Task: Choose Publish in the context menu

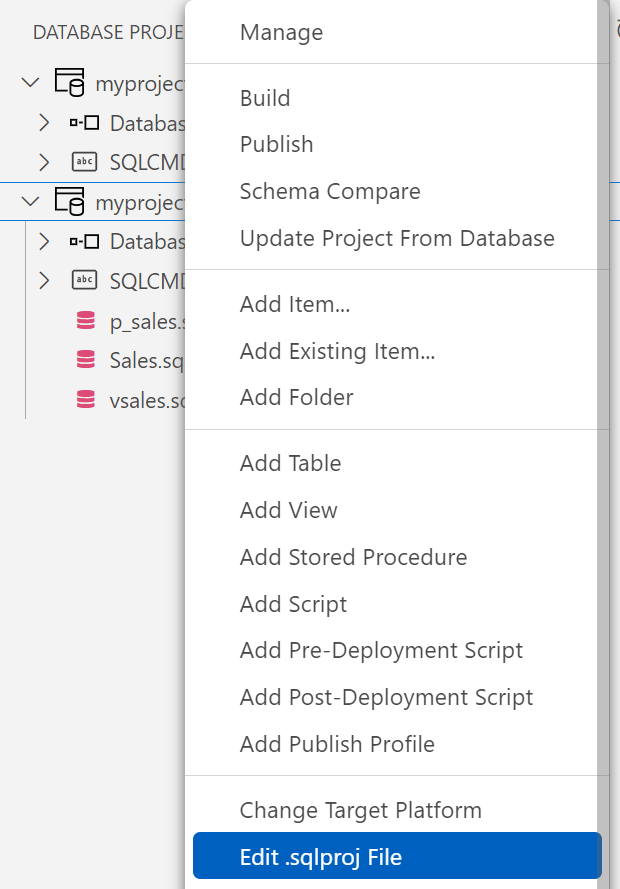Action: 276,144
